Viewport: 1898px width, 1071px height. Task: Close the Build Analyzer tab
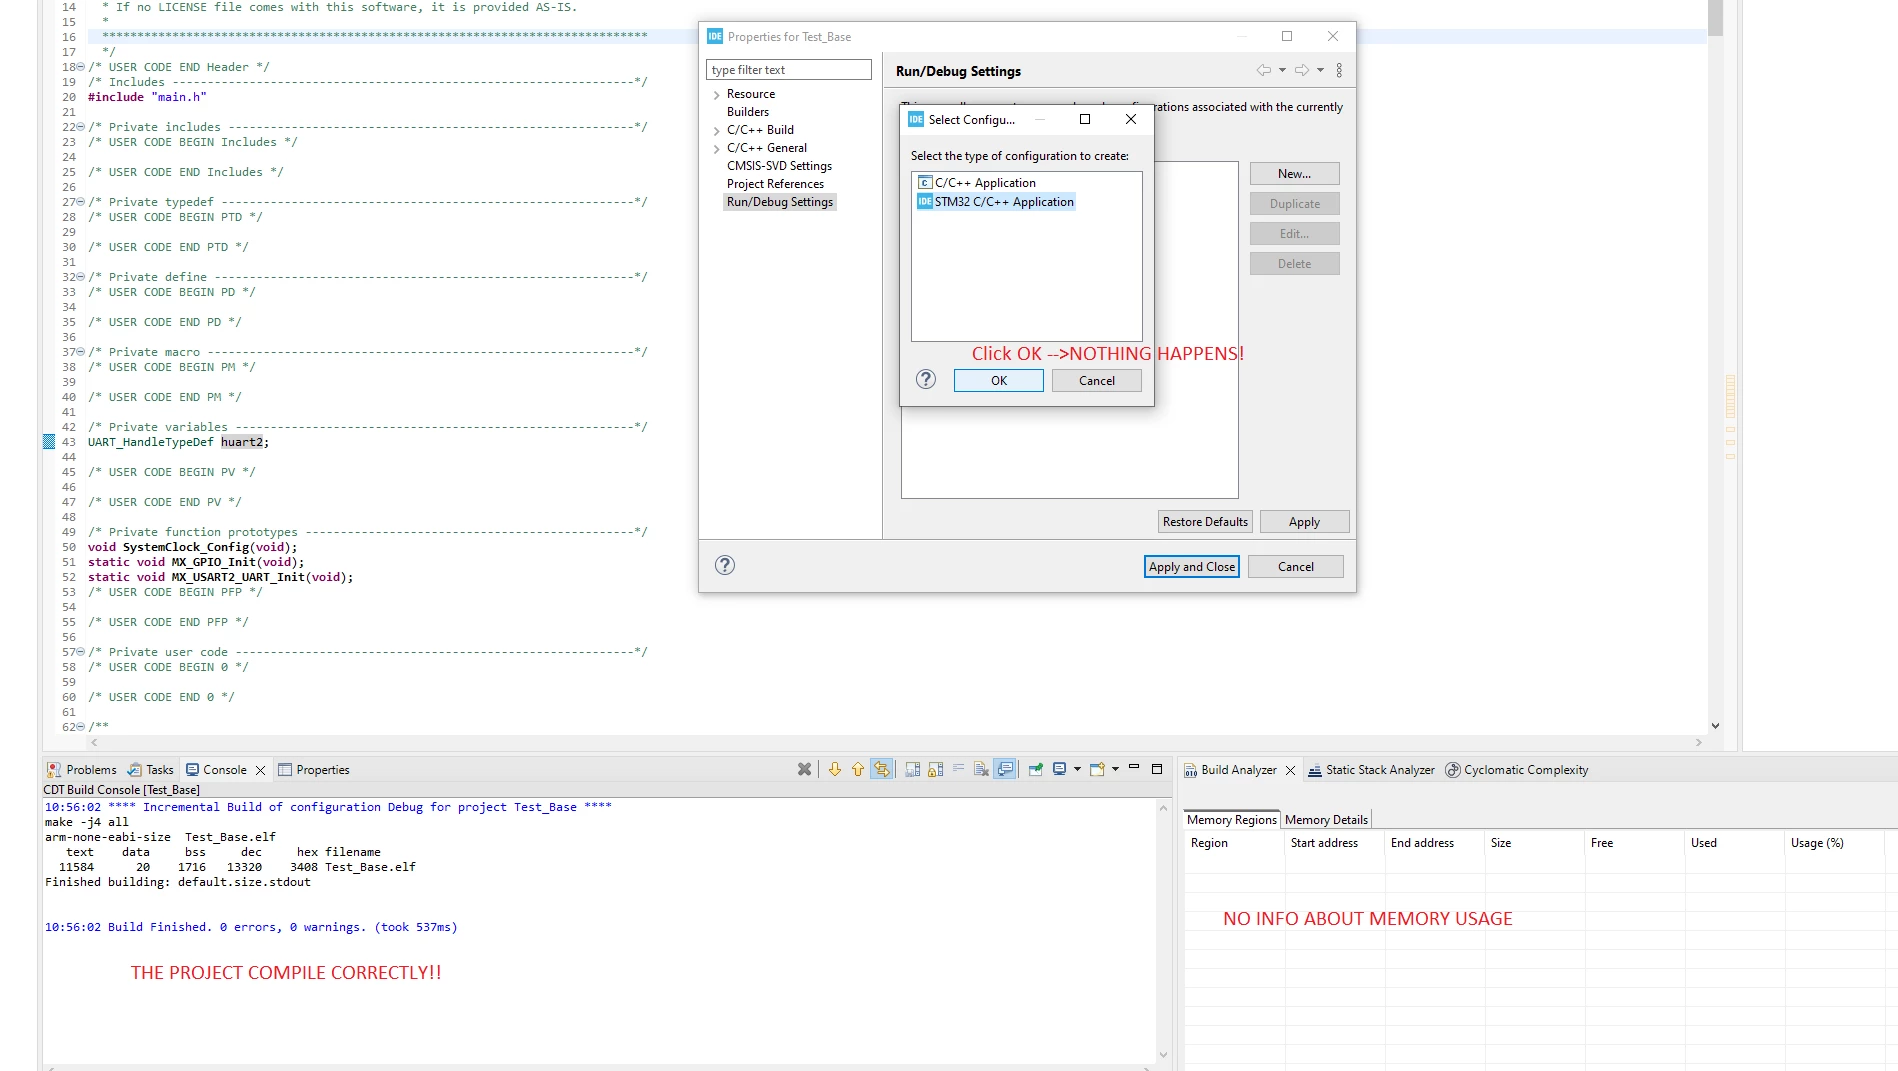tap(1290, 770)
